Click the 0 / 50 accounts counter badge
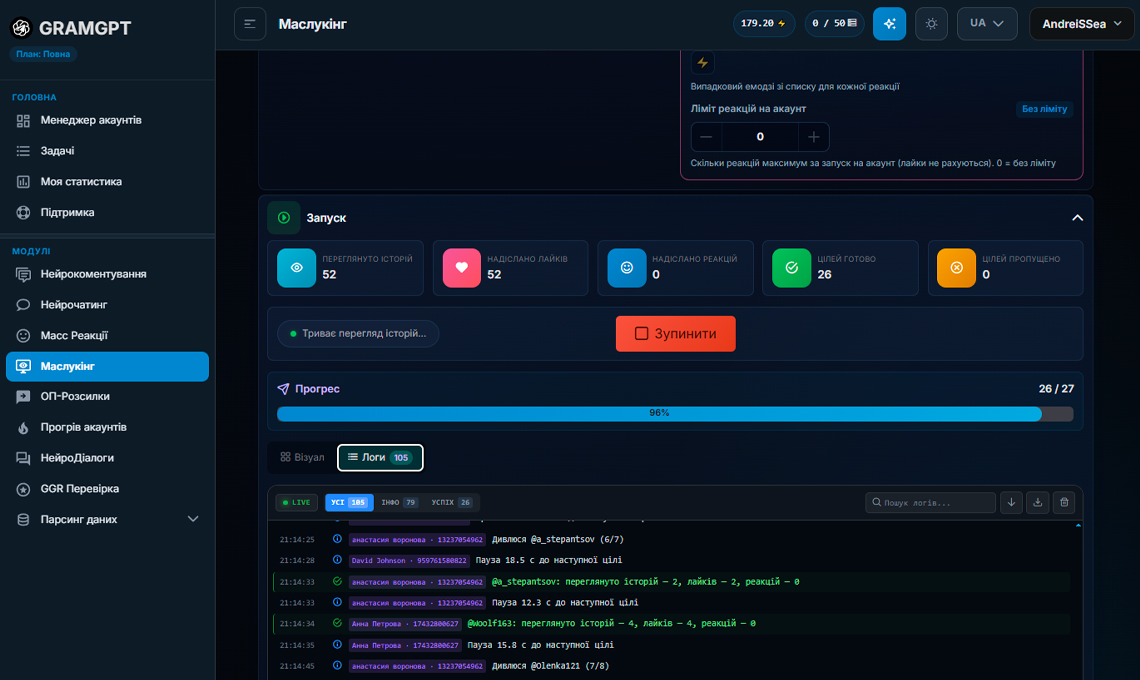 [834, 23]
